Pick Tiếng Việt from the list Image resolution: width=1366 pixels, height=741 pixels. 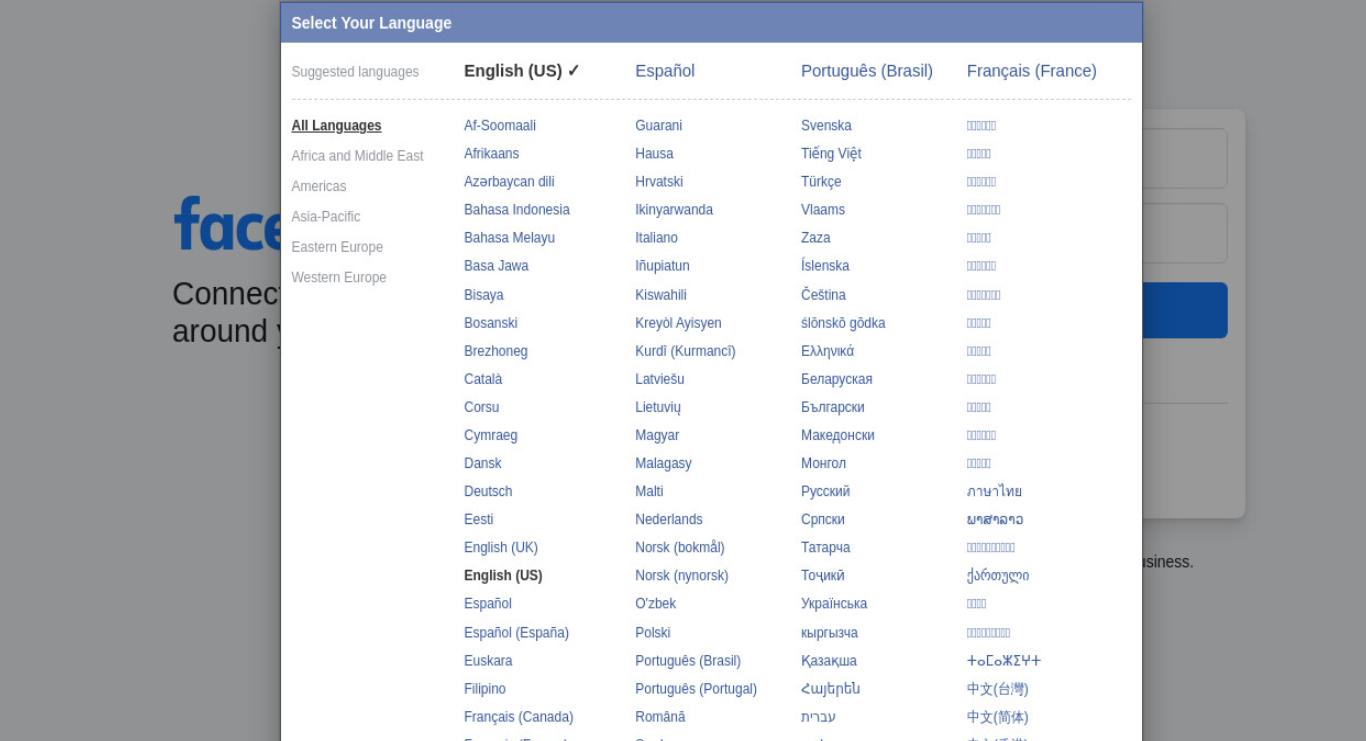[831, 154]
